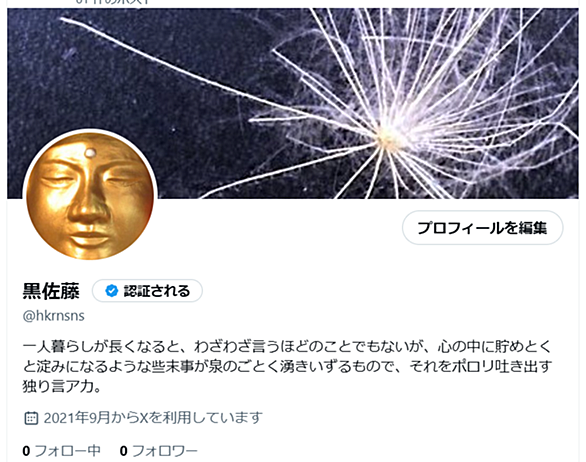Open the golden Buddha face profile picture
586x462 pixels.
pos(90,195)
